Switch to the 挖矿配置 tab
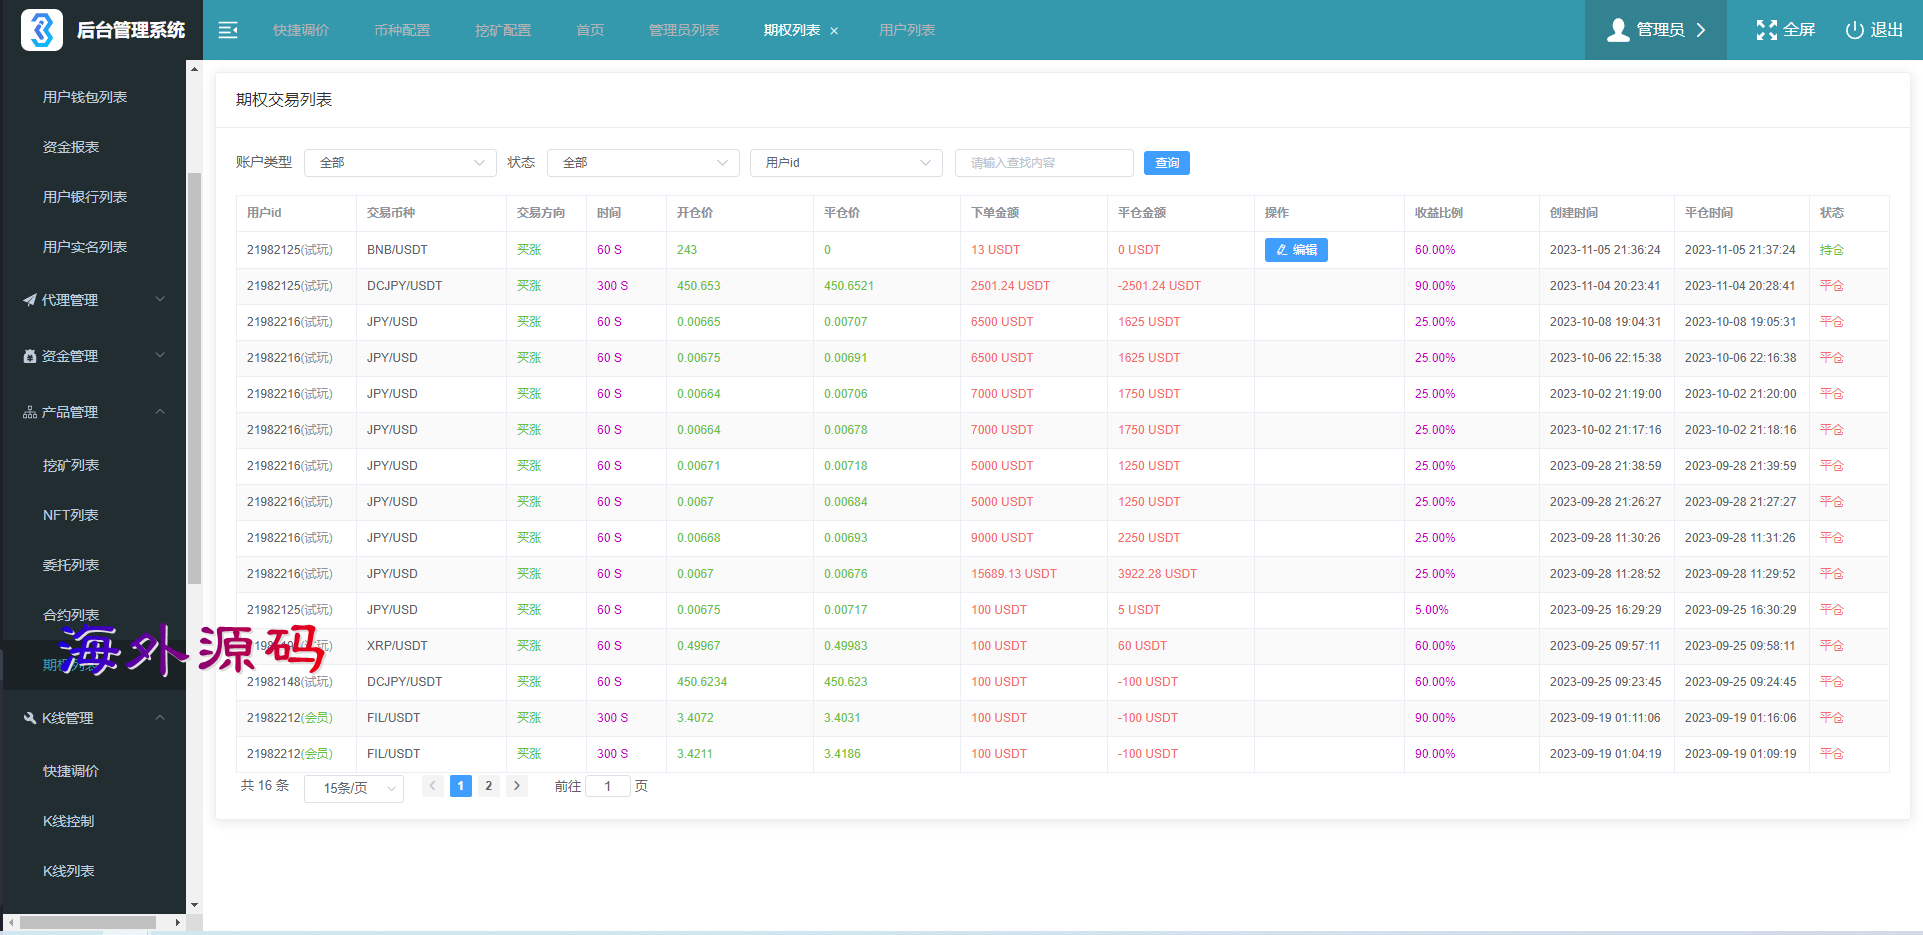The width and height of the screenshot is (1923, 935). (503, 30)
